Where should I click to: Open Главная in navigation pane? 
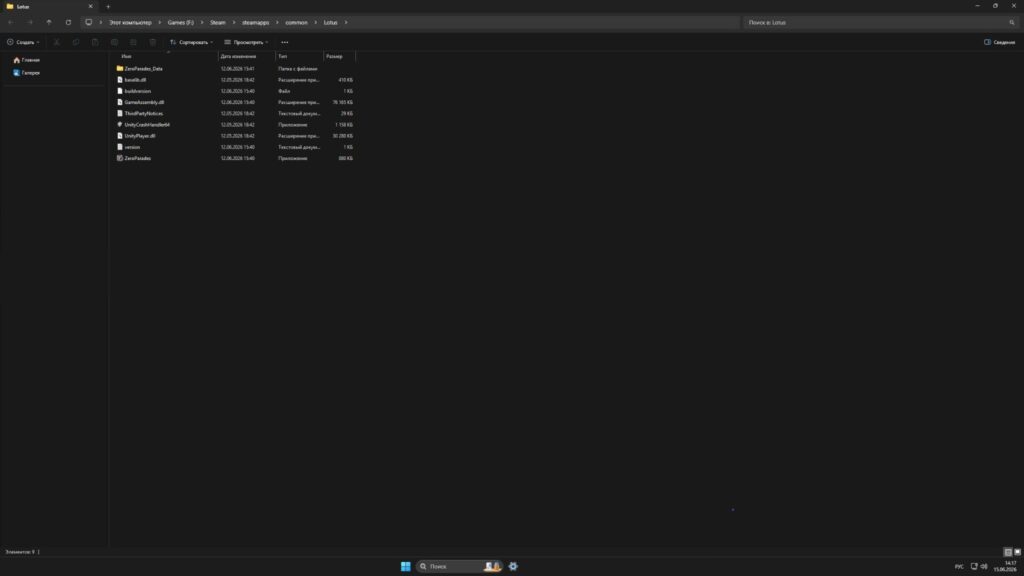(27, 60)
